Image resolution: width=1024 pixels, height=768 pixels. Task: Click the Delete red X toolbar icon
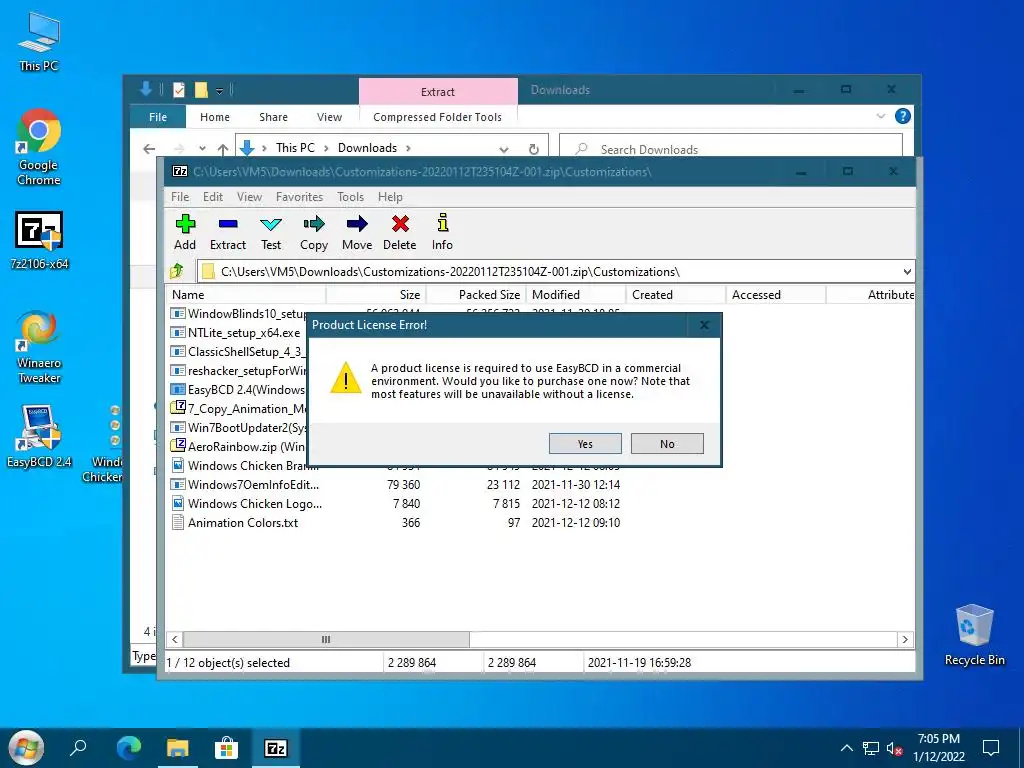[x=400, y=232]
